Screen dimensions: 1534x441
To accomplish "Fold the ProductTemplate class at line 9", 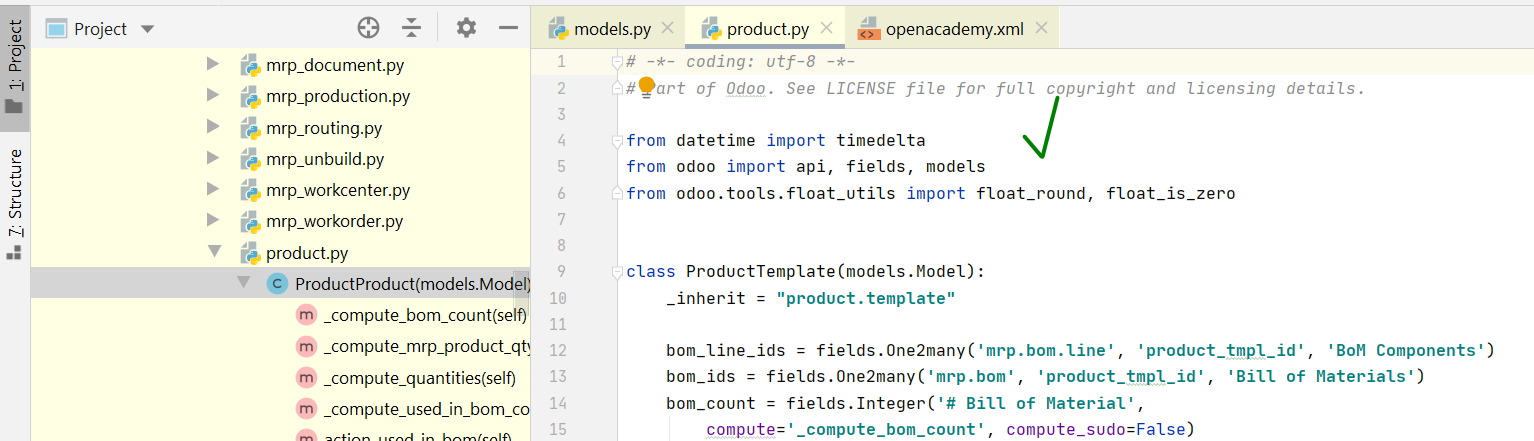I will point(617,271).
